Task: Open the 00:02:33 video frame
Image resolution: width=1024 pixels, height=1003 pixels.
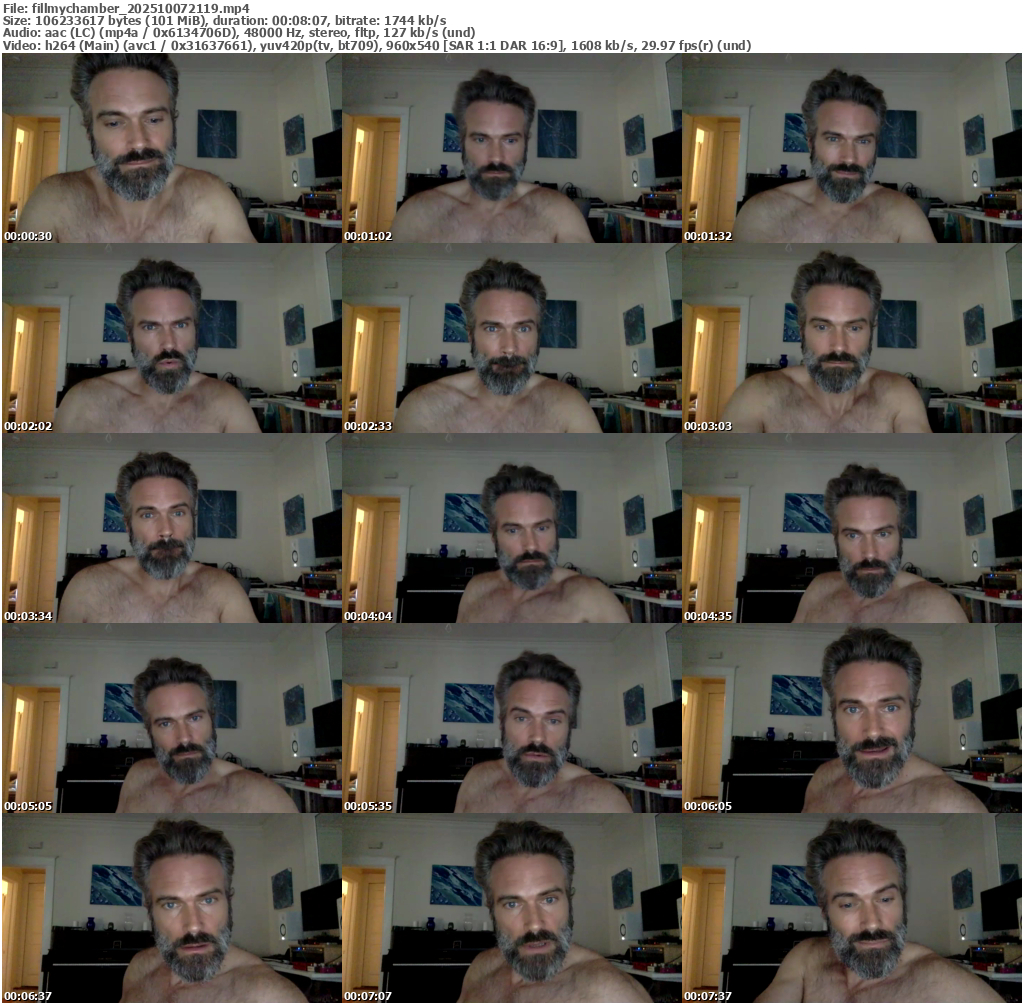Action: 512,338
